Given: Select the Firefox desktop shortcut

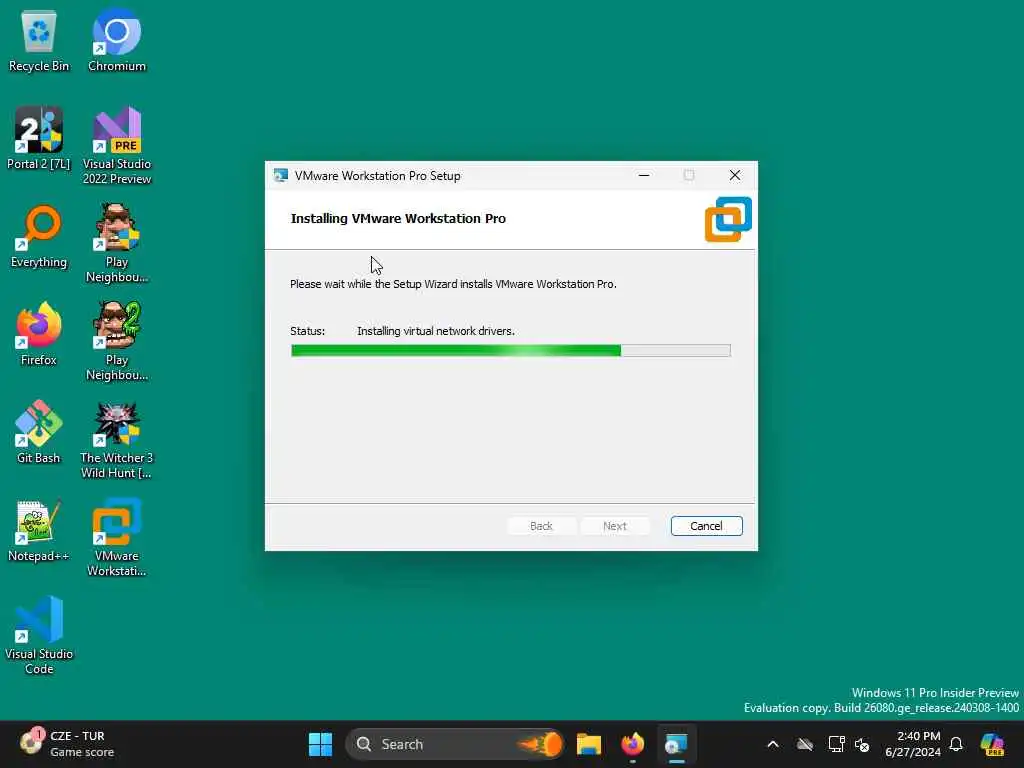Looking at the screenshot, I should click(39, 334).
